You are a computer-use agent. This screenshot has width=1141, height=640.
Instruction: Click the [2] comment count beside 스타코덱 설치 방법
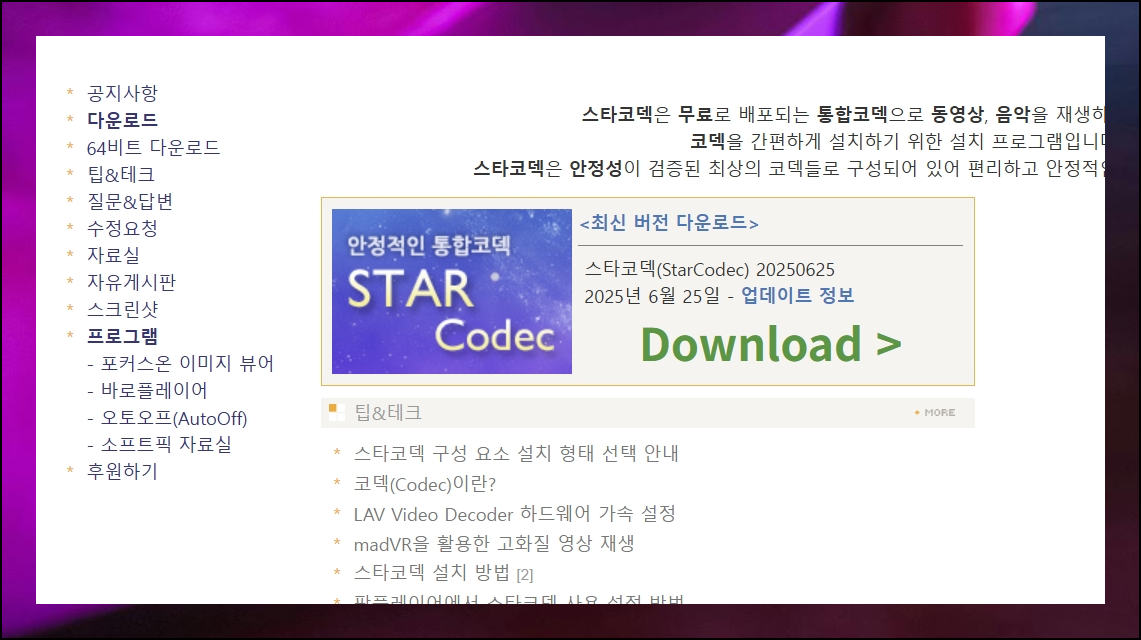525,575
